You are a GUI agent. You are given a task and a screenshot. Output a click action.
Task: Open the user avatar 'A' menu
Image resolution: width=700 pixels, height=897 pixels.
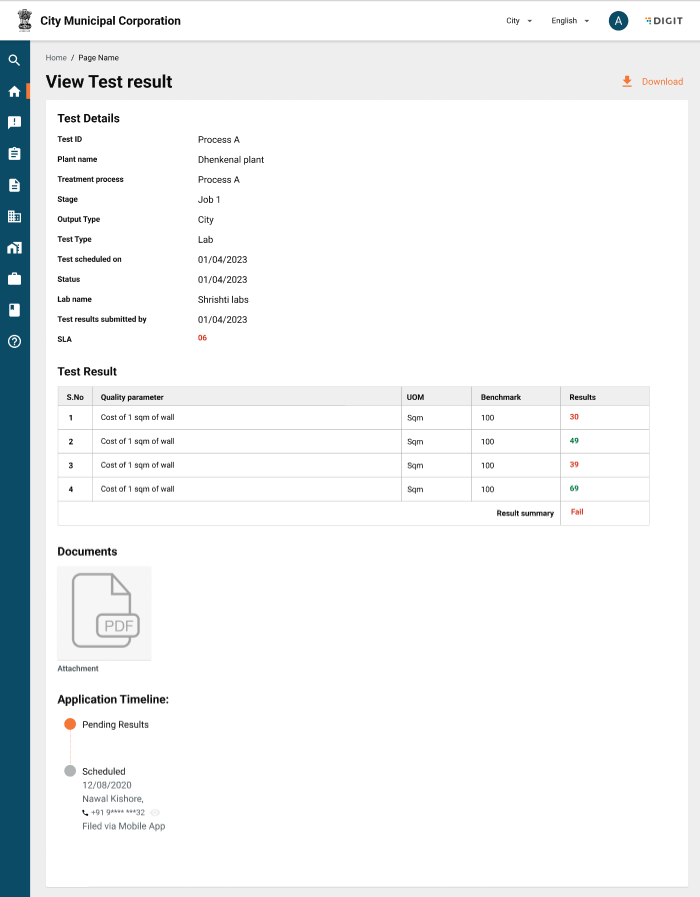point(618,21)
